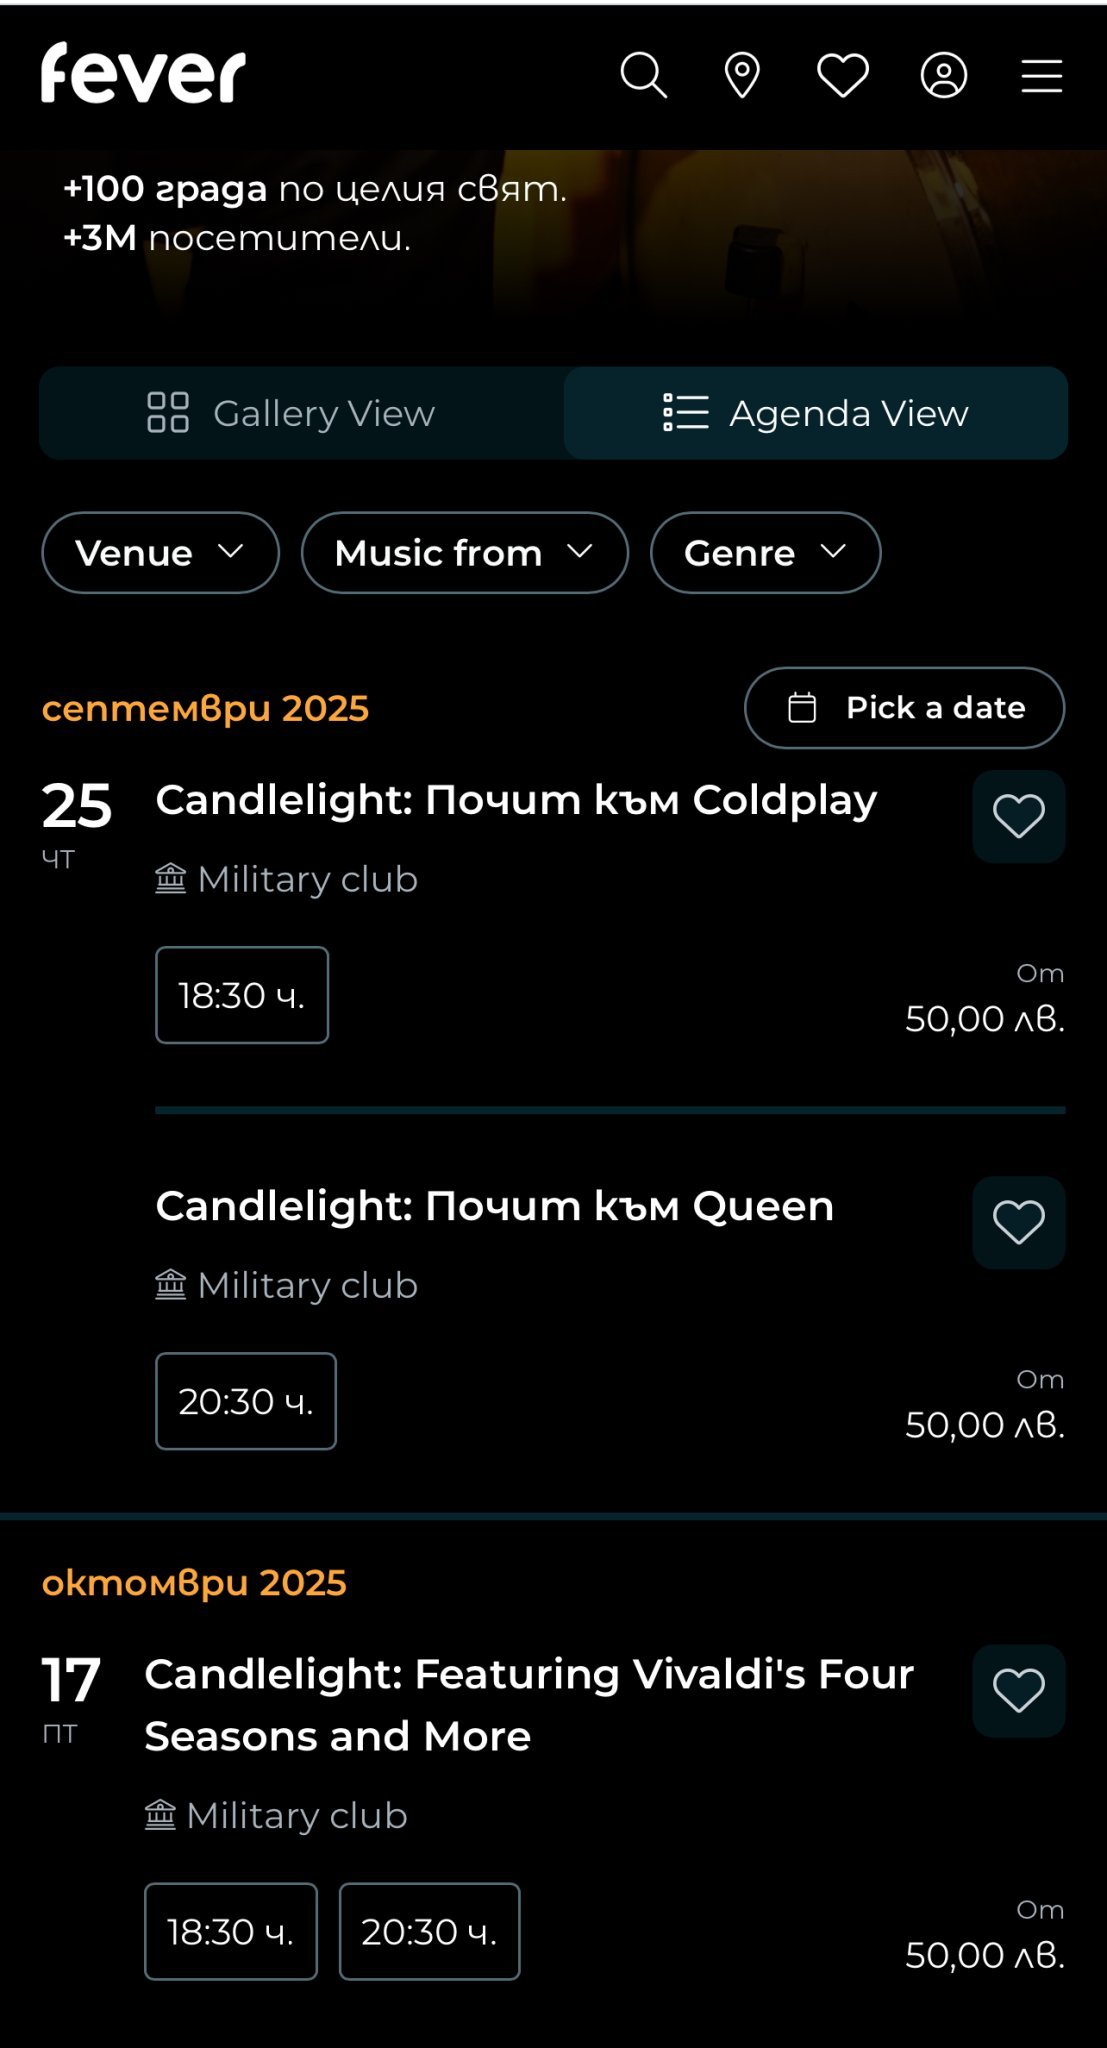The image size is (1107, 2048).
Task: Open the Genre filter dropdown
Action: 765,553
